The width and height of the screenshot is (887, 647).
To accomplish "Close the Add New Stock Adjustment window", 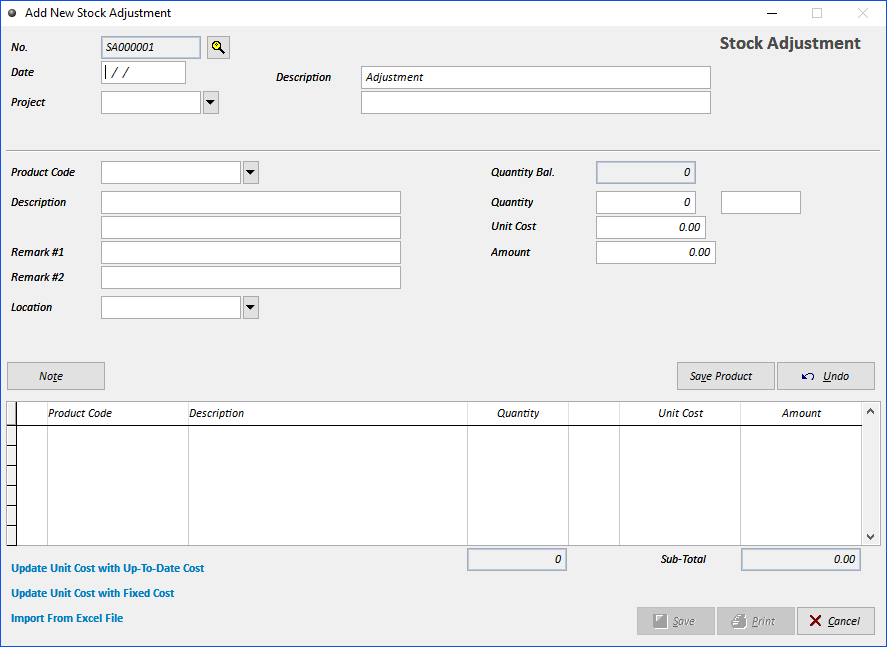I will tap(862, 13).
